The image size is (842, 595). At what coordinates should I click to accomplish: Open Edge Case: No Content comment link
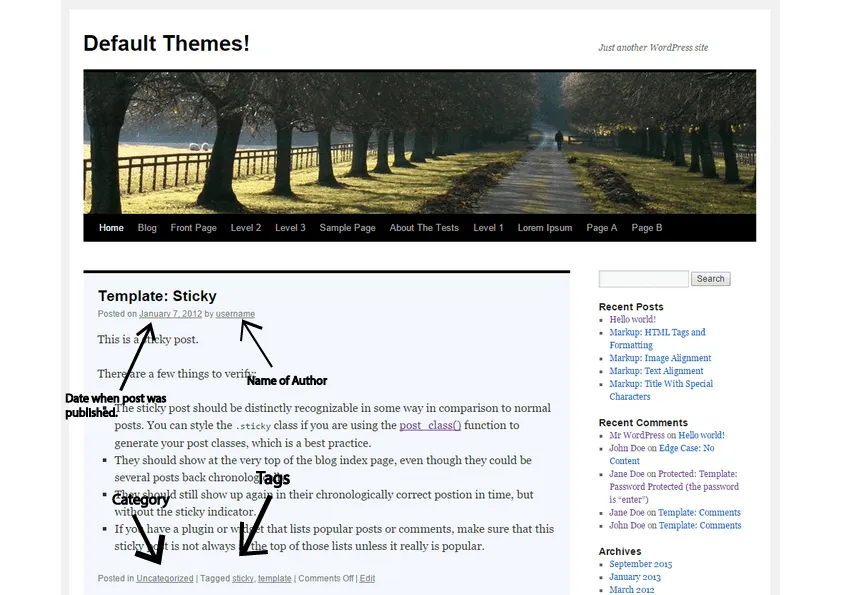tap(662, 454)
